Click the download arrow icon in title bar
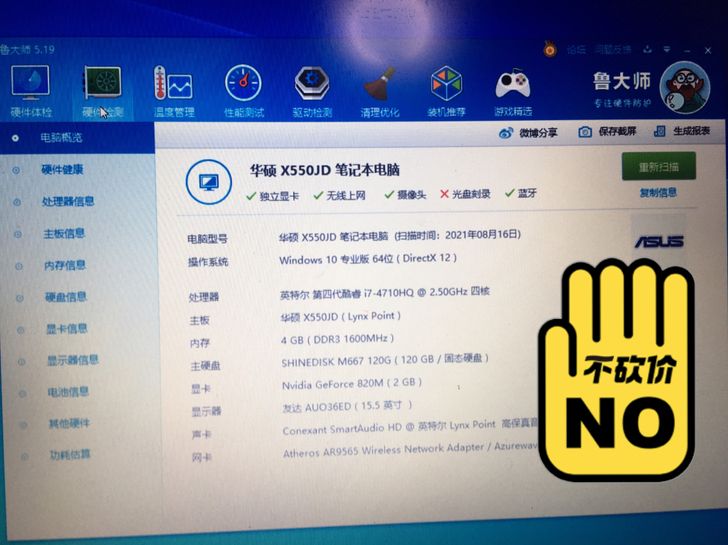The height and width of the screenshot is (545, 728). [648, 49]
